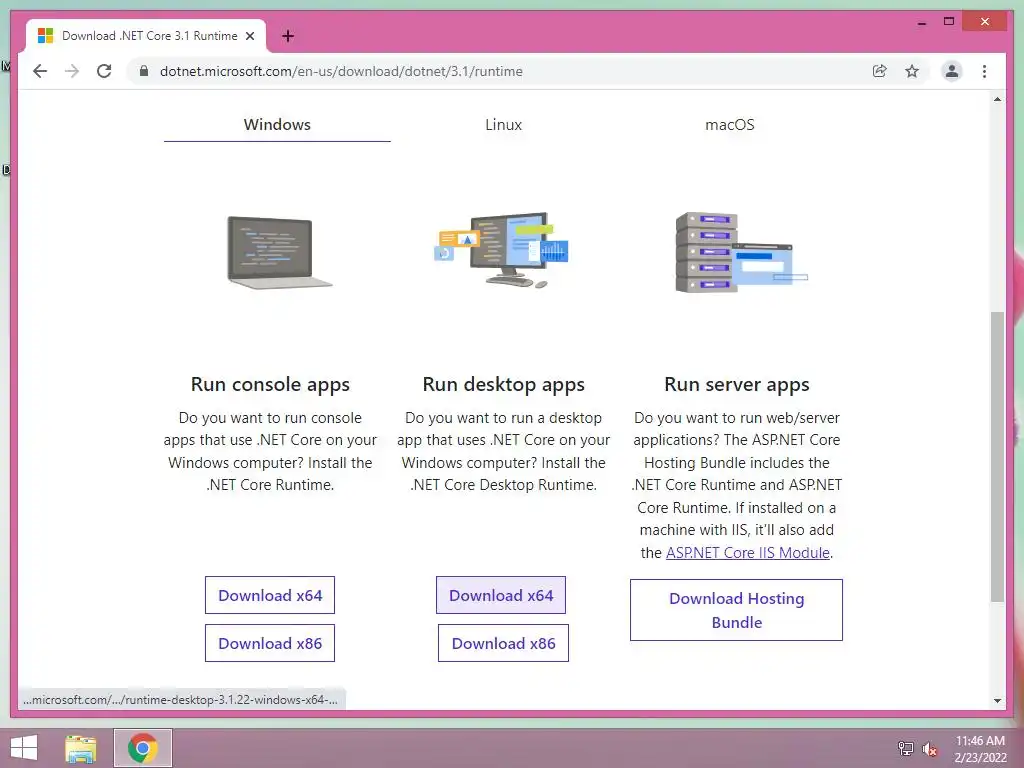Open the network tray icon
The image size is (1024, 768).
[905, 749]
